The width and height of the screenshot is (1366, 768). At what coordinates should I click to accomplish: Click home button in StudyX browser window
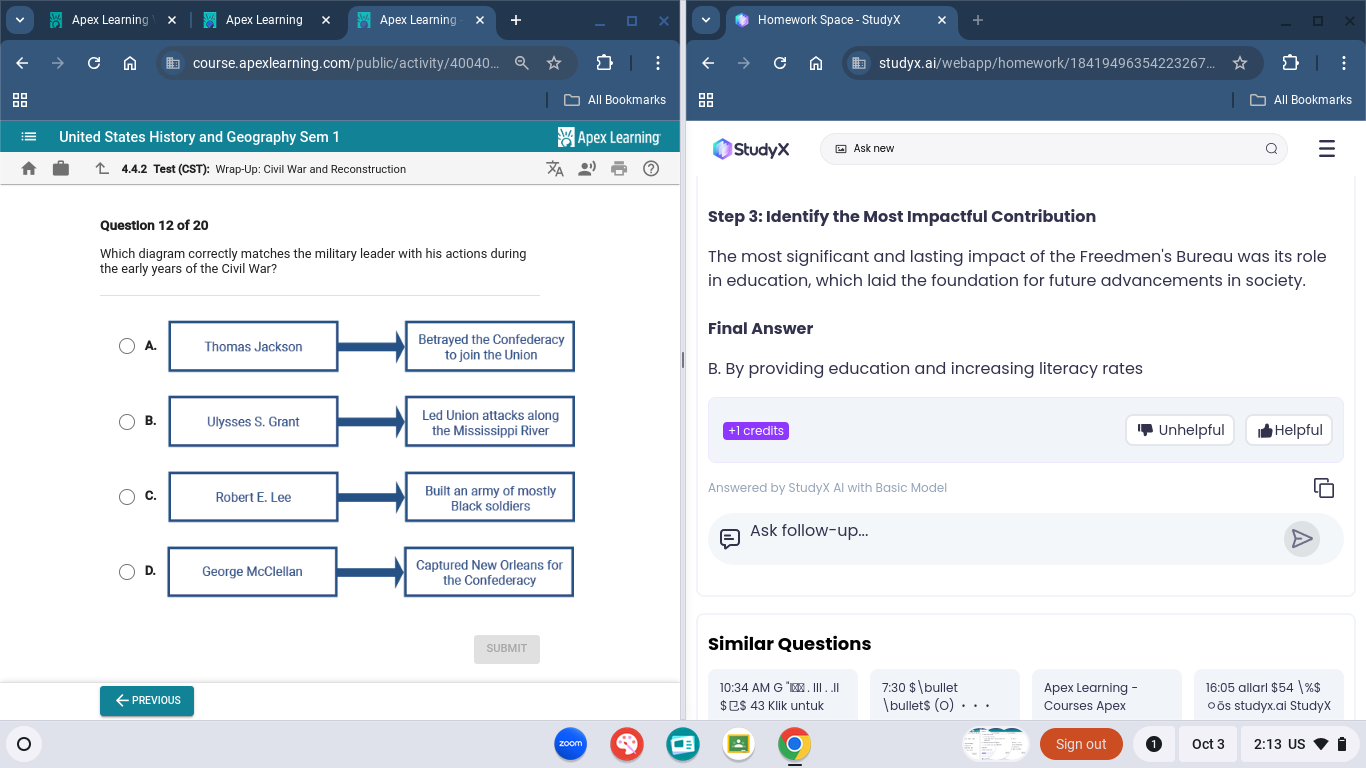(x=816, y=63)
